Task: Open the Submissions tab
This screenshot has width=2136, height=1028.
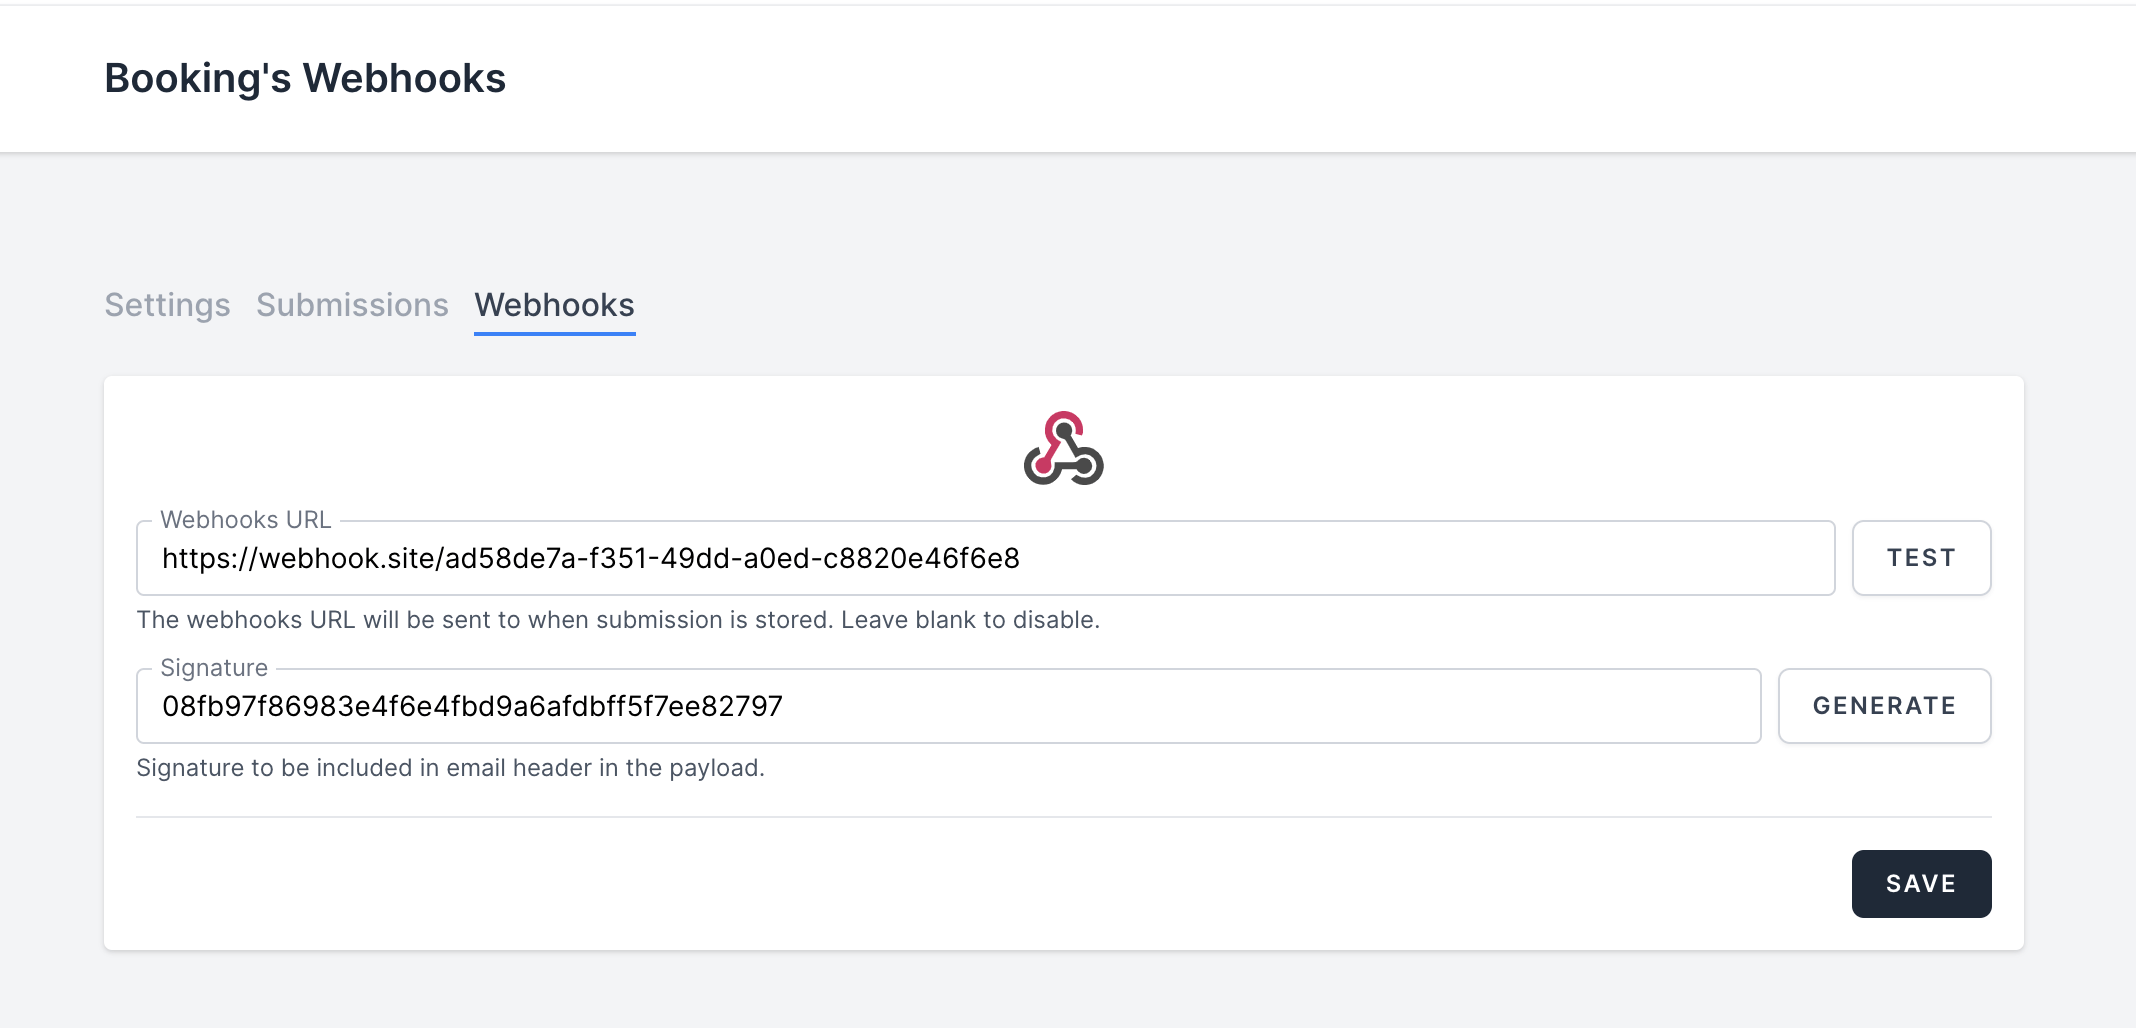Action: [x=352, y=306]
